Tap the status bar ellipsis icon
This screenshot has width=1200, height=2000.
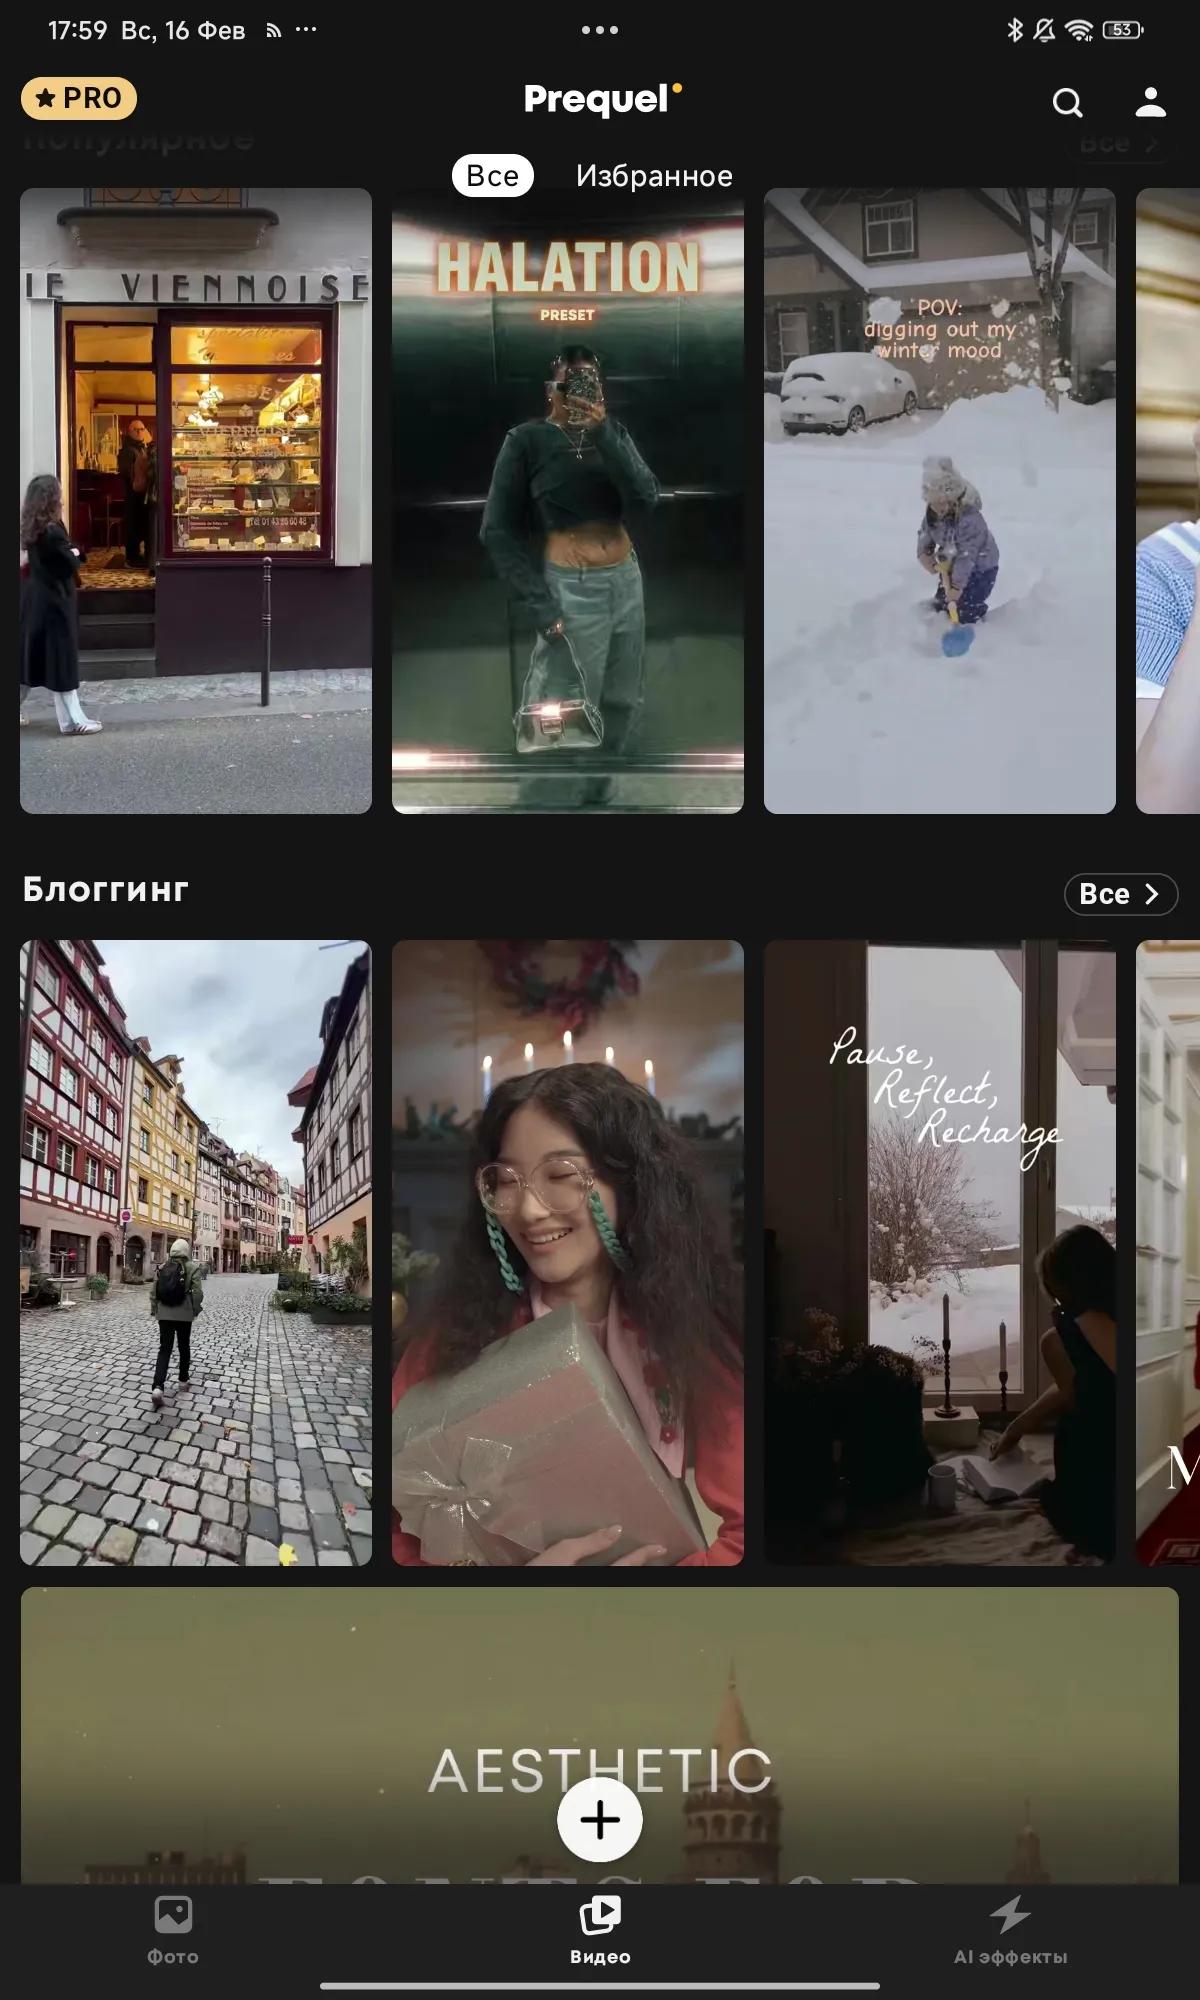(306, 30)
